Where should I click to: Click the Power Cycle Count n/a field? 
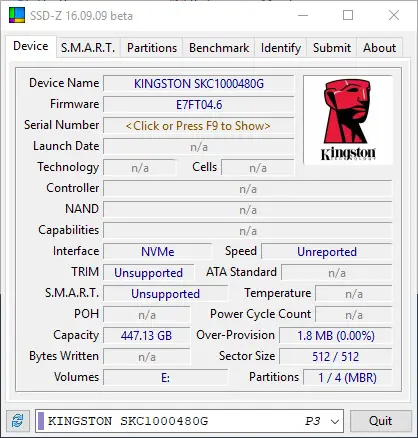[x=354, y=315]
